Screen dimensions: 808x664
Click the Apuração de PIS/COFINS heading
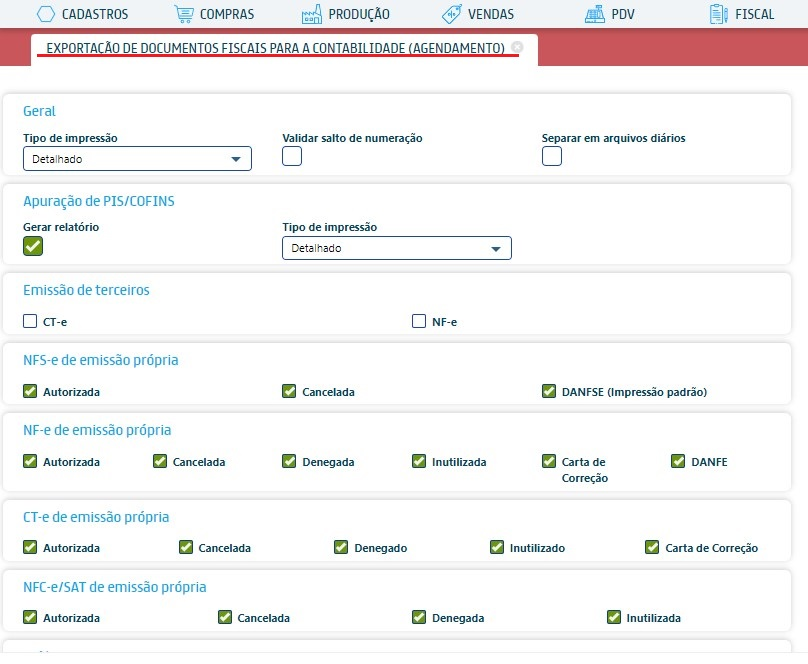click(99, 201)
